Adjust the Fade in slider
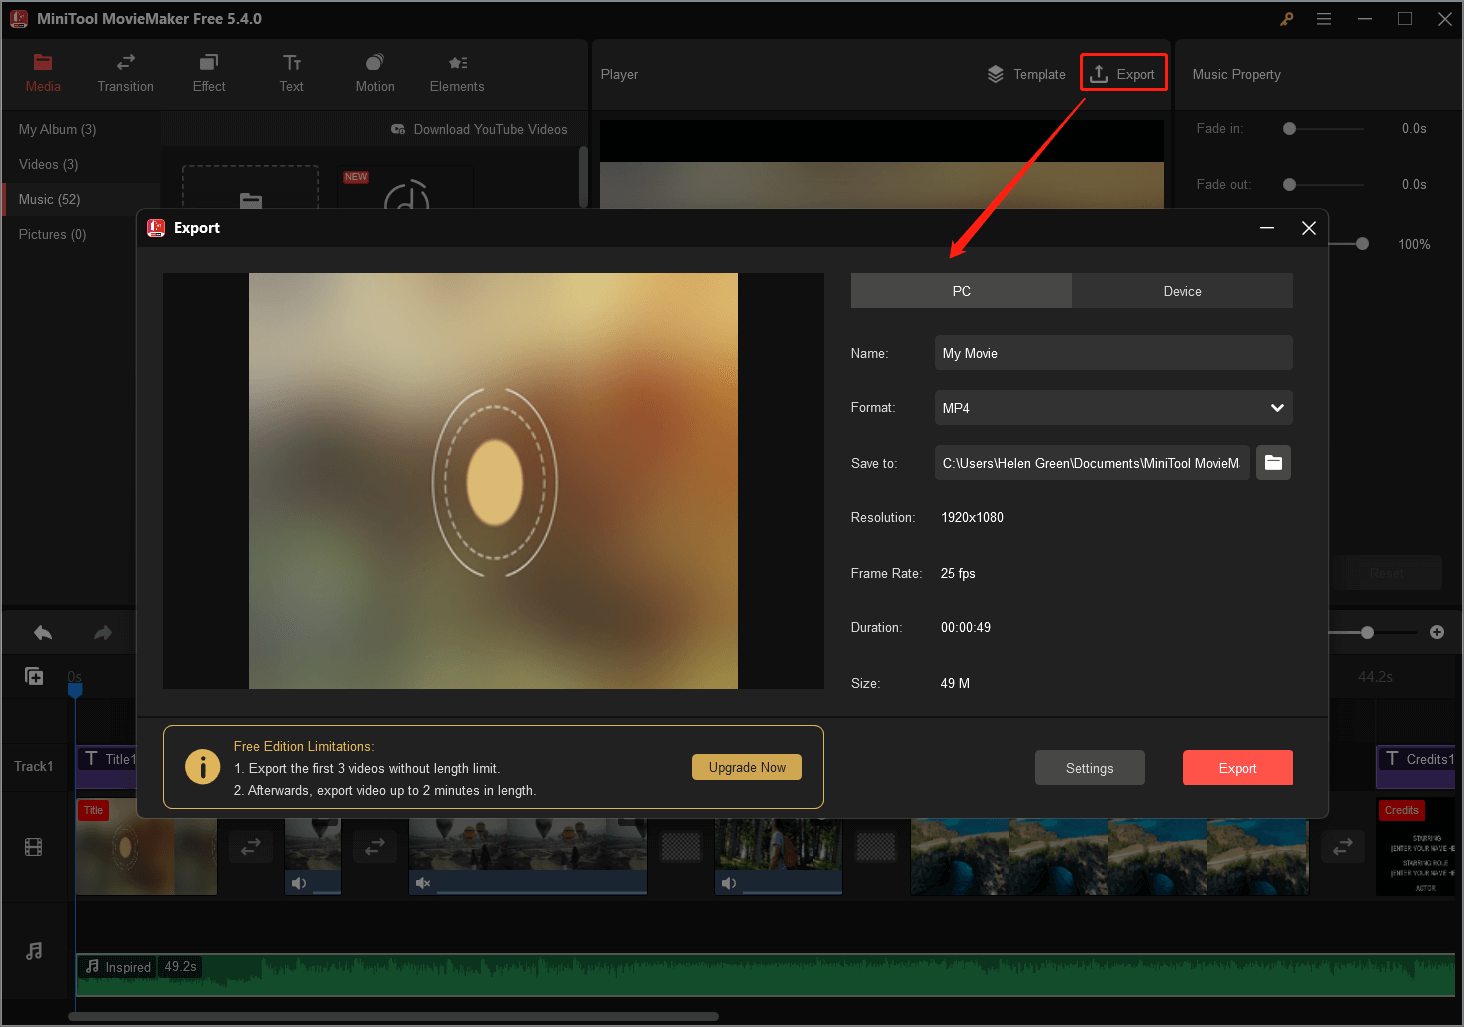The width and height of the screenshot is (1464, 1027). [1289, 129]
